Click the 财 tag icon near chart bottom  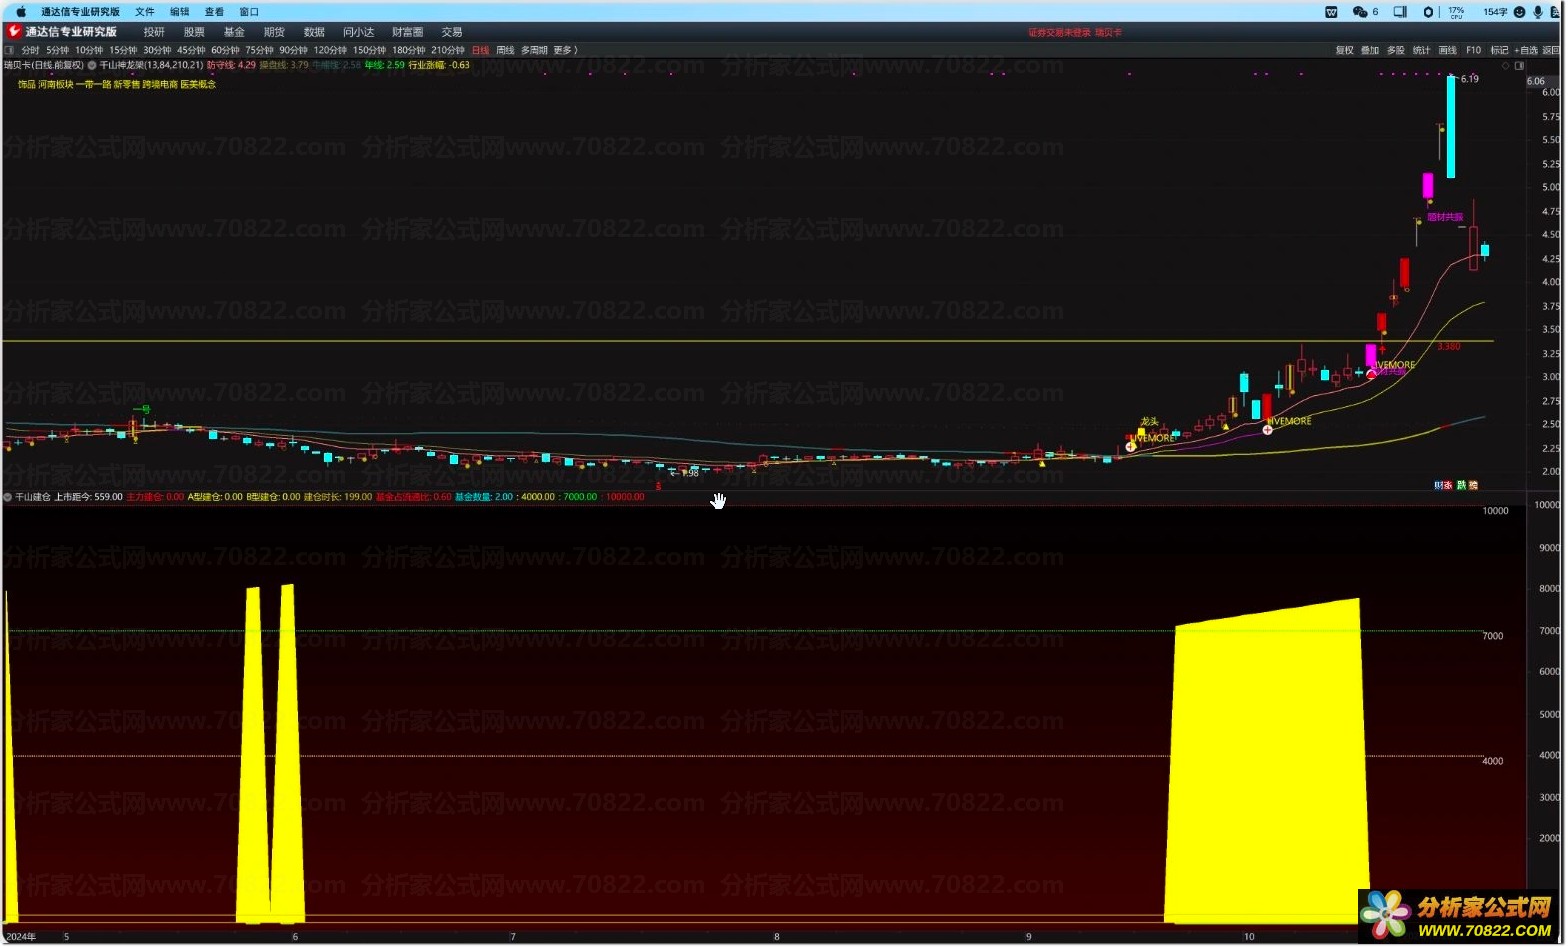[x=1438, y=485]
